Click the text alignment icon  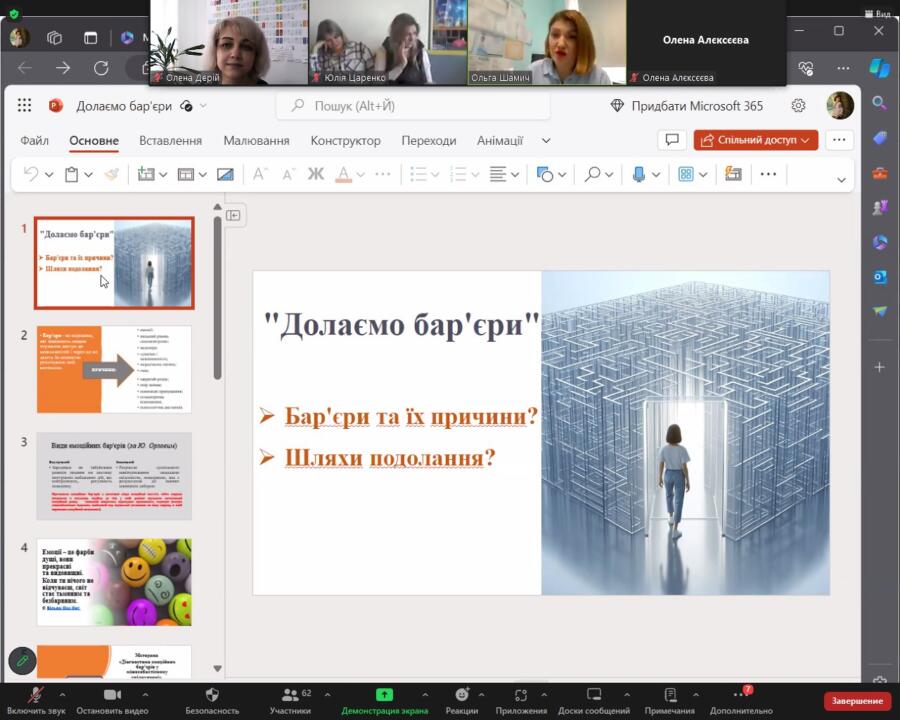(x=498, y=174)
